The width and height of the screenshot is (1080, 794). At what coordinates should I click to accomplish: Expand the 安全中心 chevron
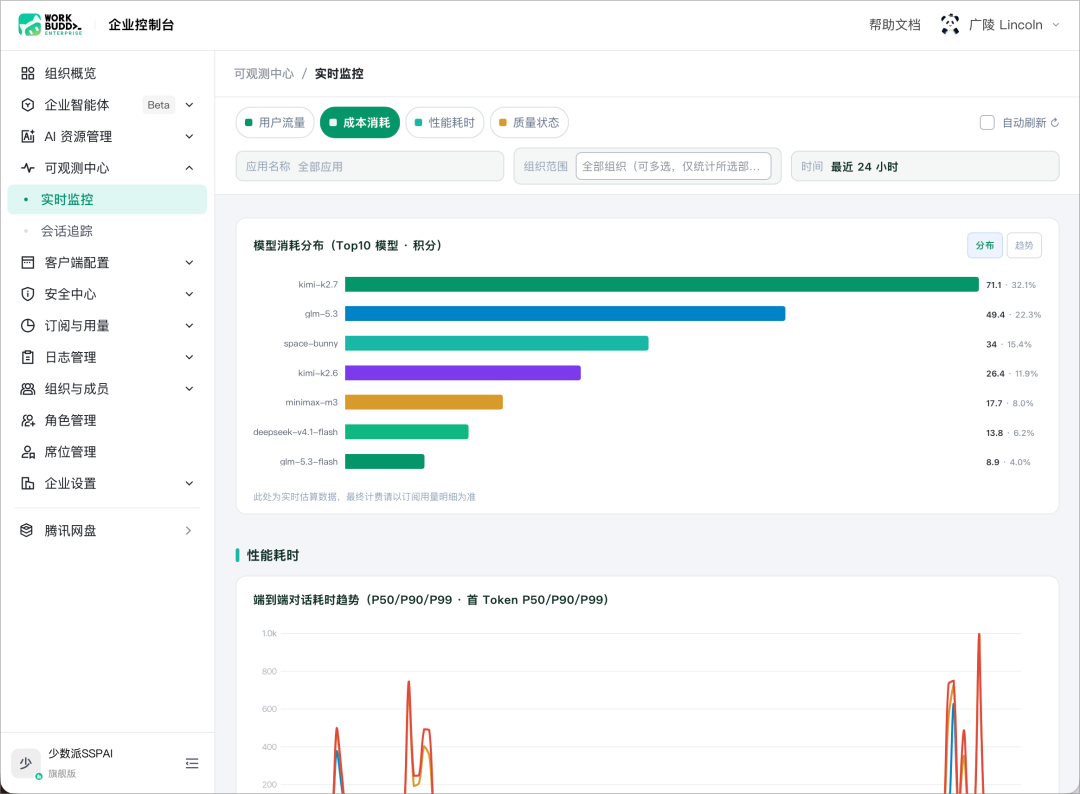tap(189, 294)
